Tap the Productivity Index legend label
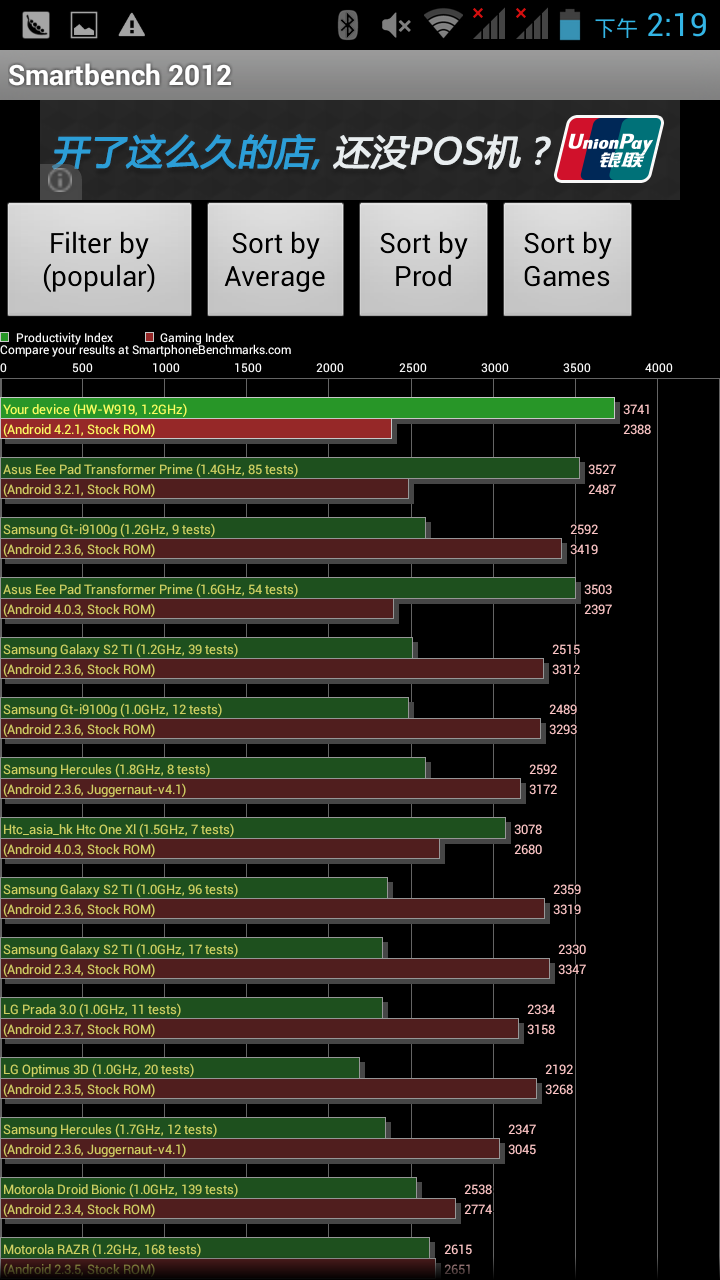The image size is (720, 1280). pyautogui.click(x=65, y=338)
